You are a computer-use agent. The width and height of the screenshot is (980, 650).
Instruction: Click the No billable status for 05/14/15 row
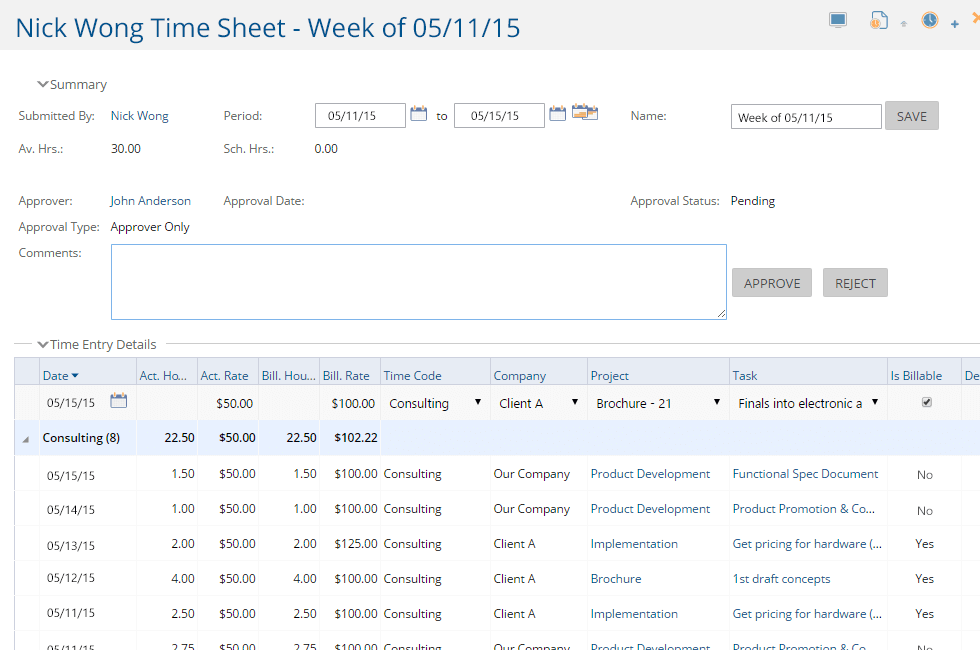(923, 509)
